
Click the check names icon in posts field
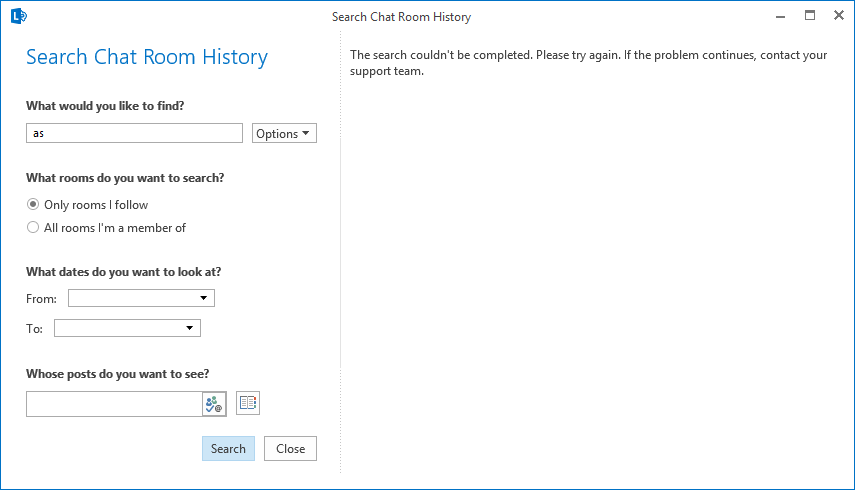214,404
